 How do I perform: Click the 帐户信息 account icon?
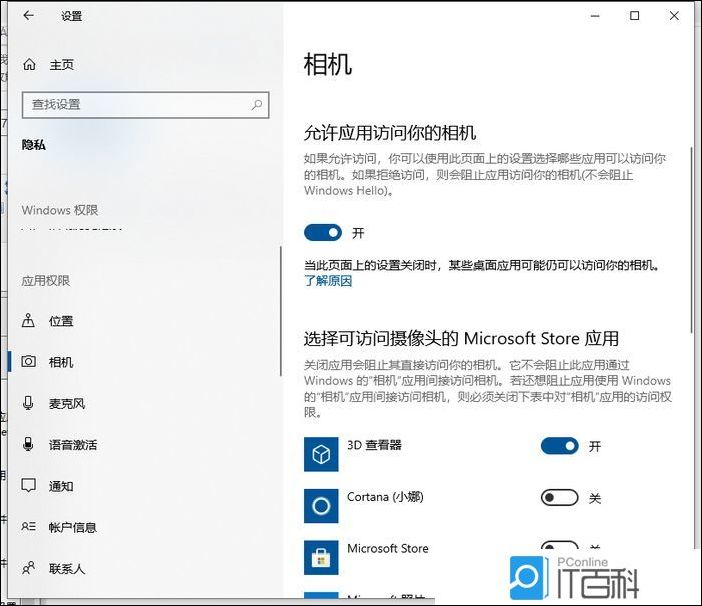(x=28, y=527)
